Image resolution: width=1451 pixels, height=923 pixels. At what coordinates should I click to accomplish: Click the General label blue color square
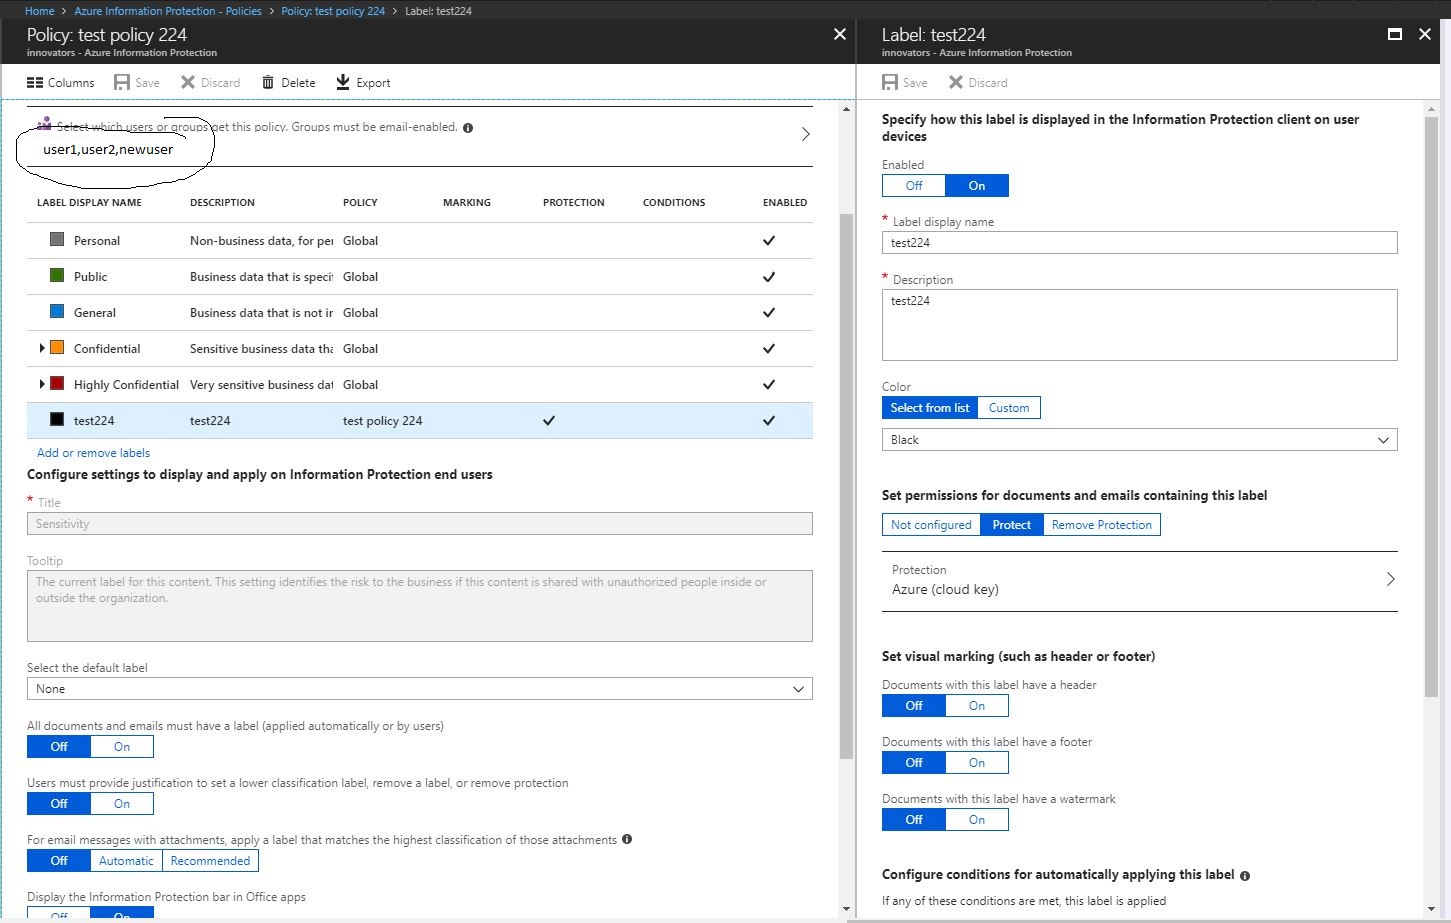pyautogui.click(x=57, y=312)
